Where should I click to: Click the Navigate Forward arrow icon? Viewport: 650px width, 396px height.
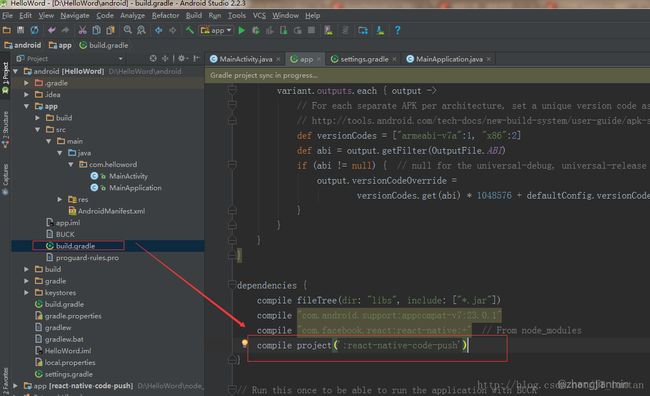[x=172, y=30]
